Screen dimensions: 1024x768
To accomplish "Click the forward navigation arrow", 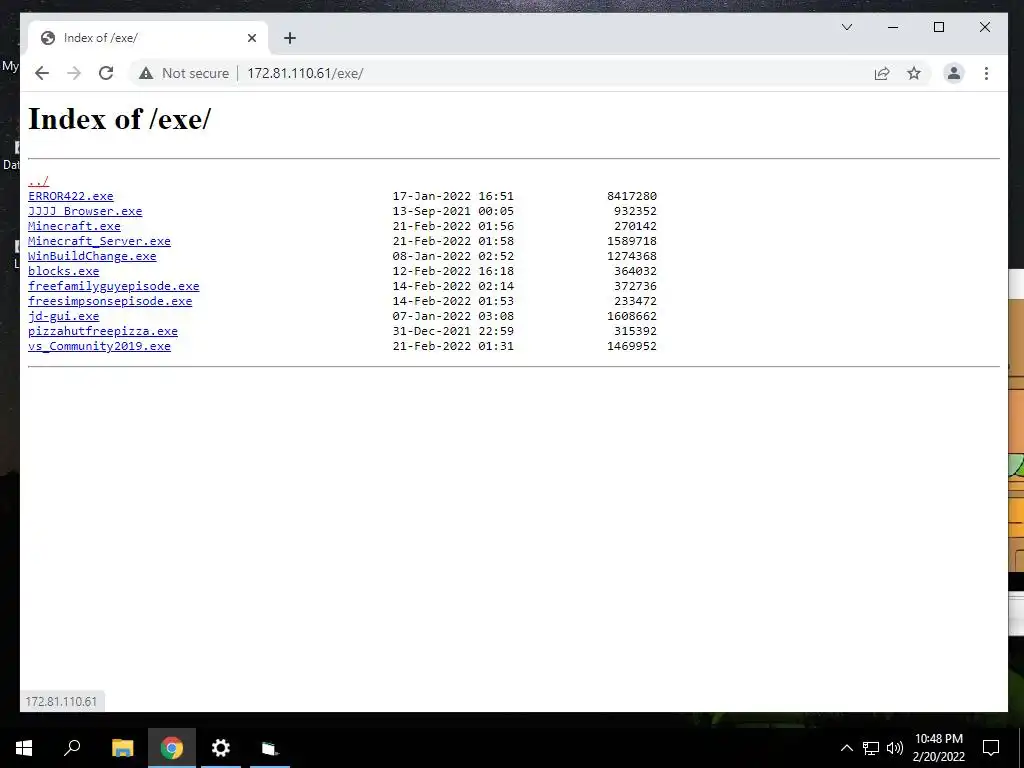I will (x=74, y=73).
